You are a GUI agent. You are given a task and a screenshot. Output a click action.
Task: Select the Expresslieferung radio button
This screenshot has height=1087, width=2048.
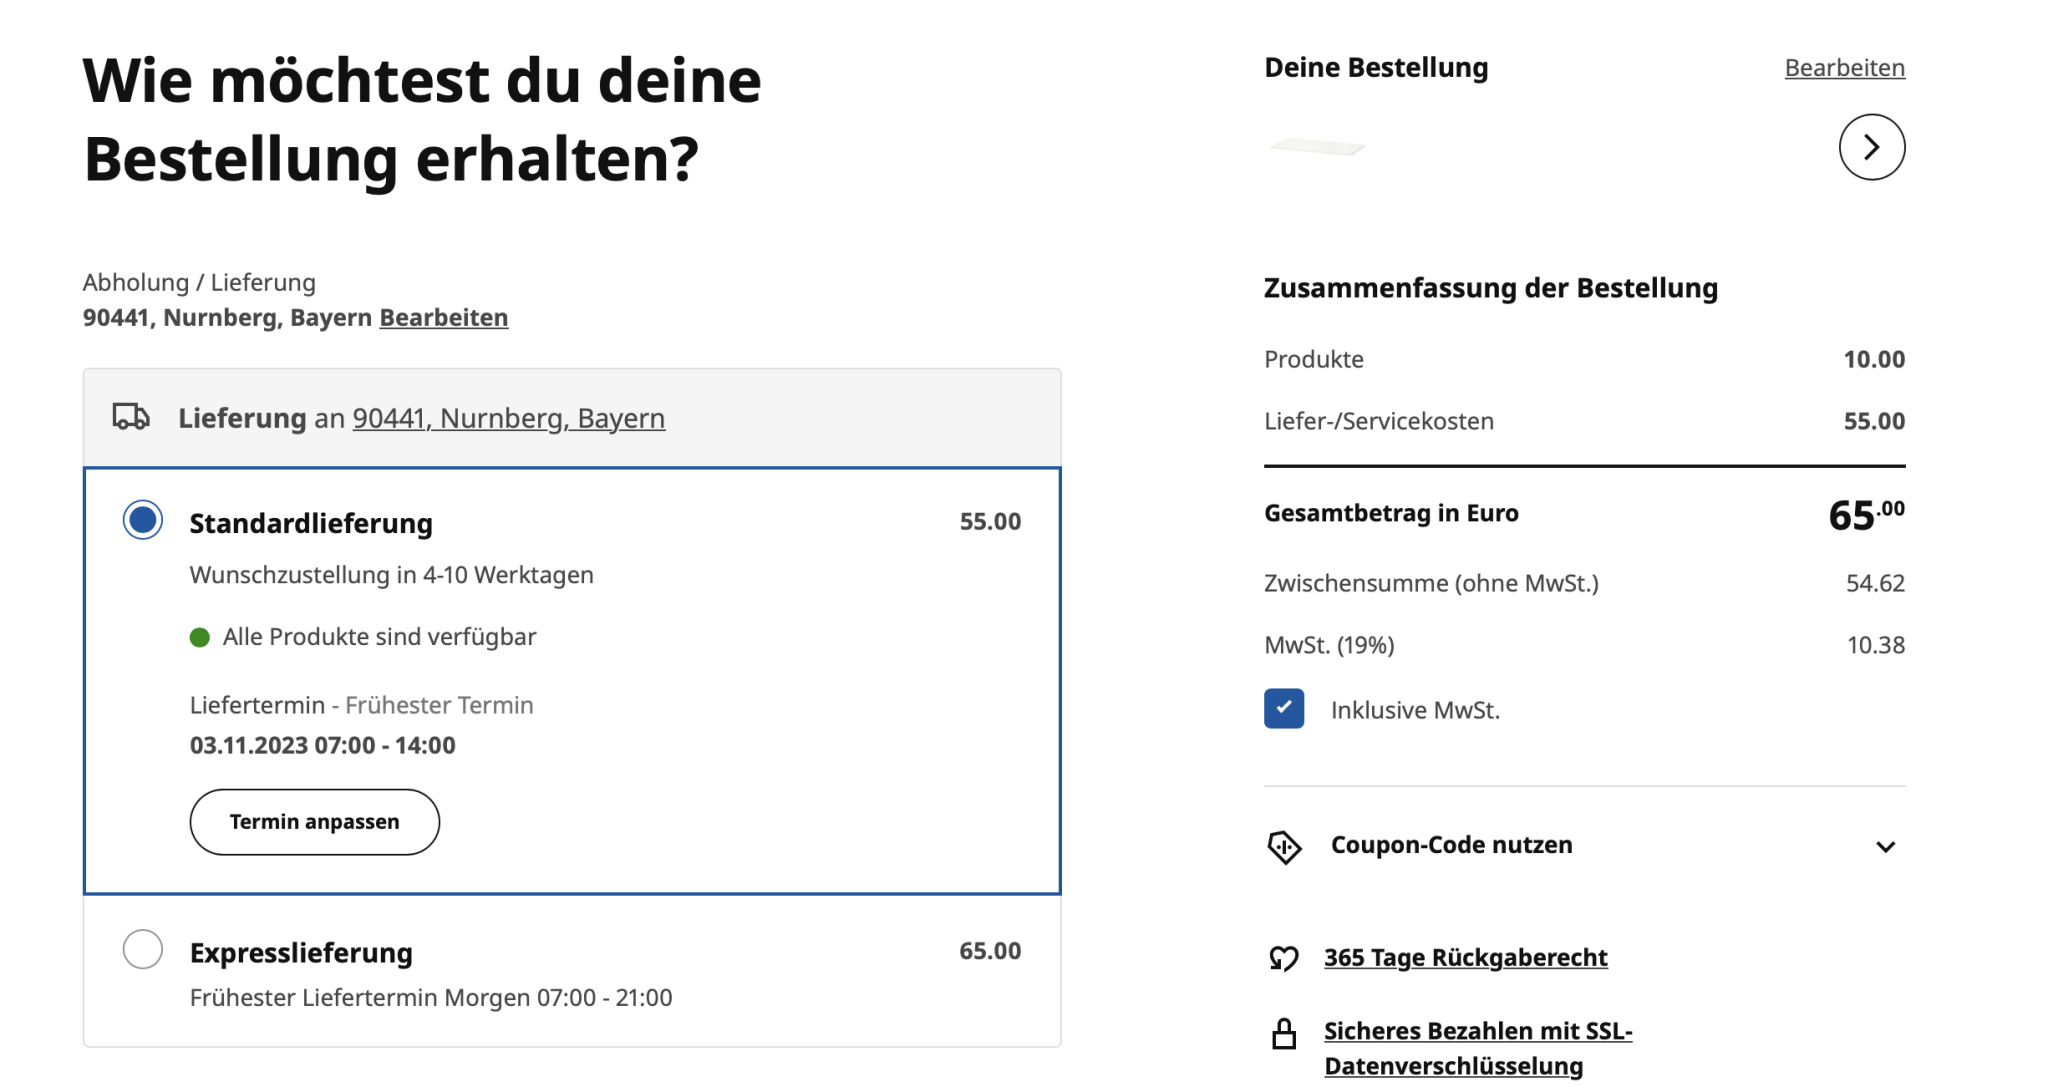tap(143, 949)
